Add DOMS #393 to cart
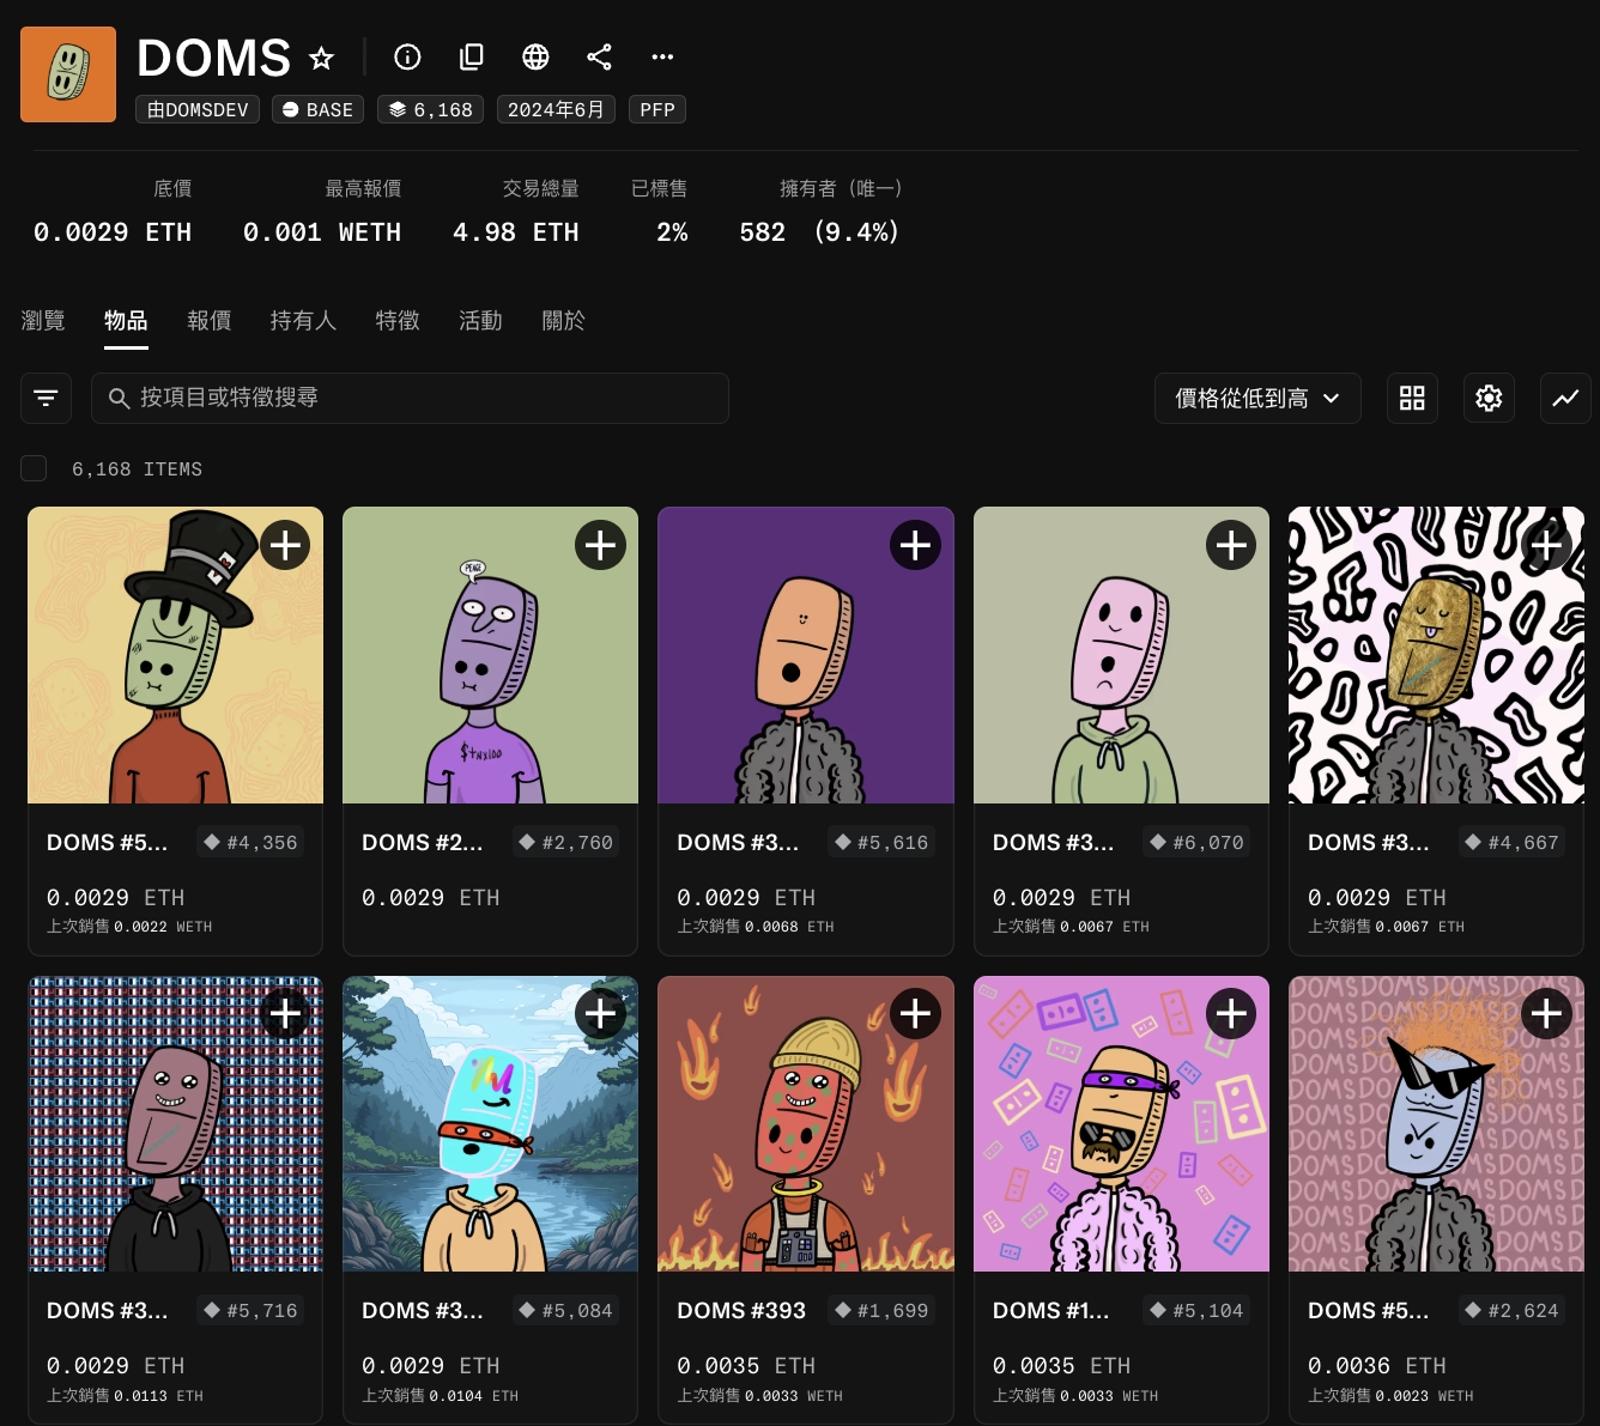Viewport: 1600px width, 1426px height. 915,1013
